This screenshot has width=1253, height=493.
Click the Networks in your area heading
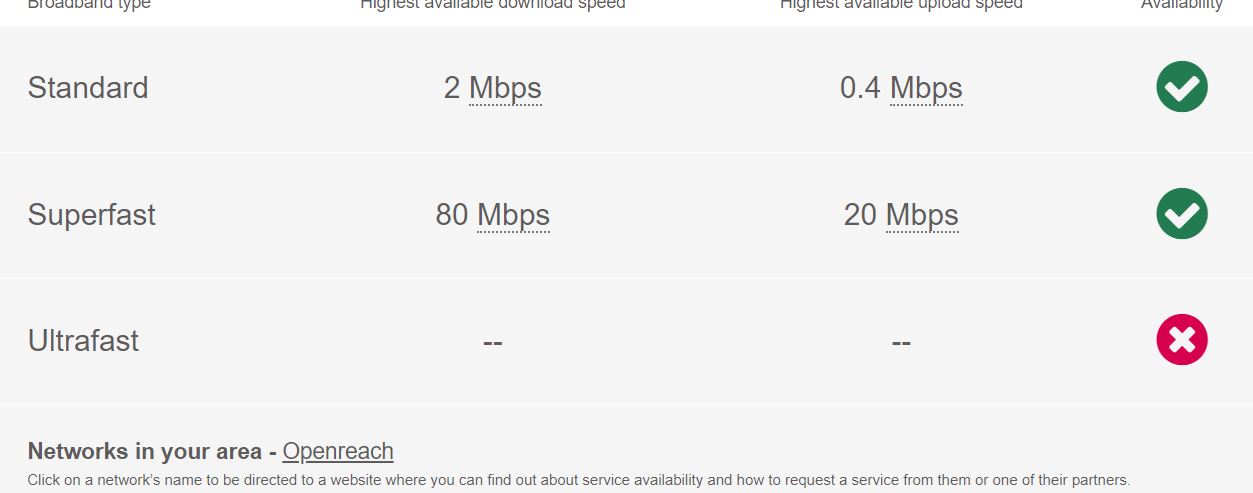[x=146, y=451]
